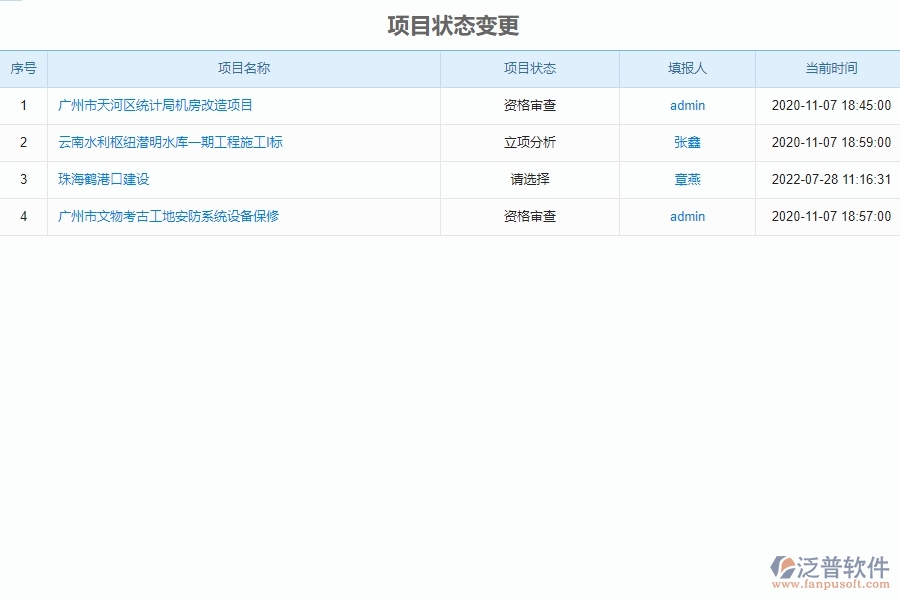Click filler 张鑫 in row 2
Viewport: 900px width, 600px height.
(x=687, y=142)
